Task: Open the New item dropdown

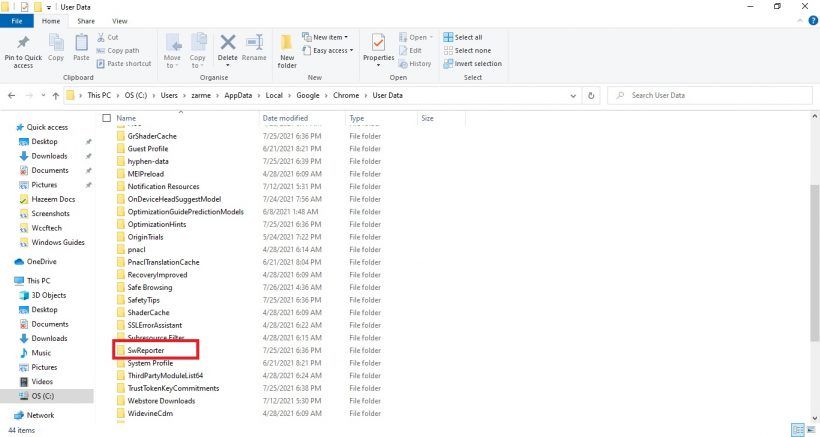Action: (x=333, y=37)
